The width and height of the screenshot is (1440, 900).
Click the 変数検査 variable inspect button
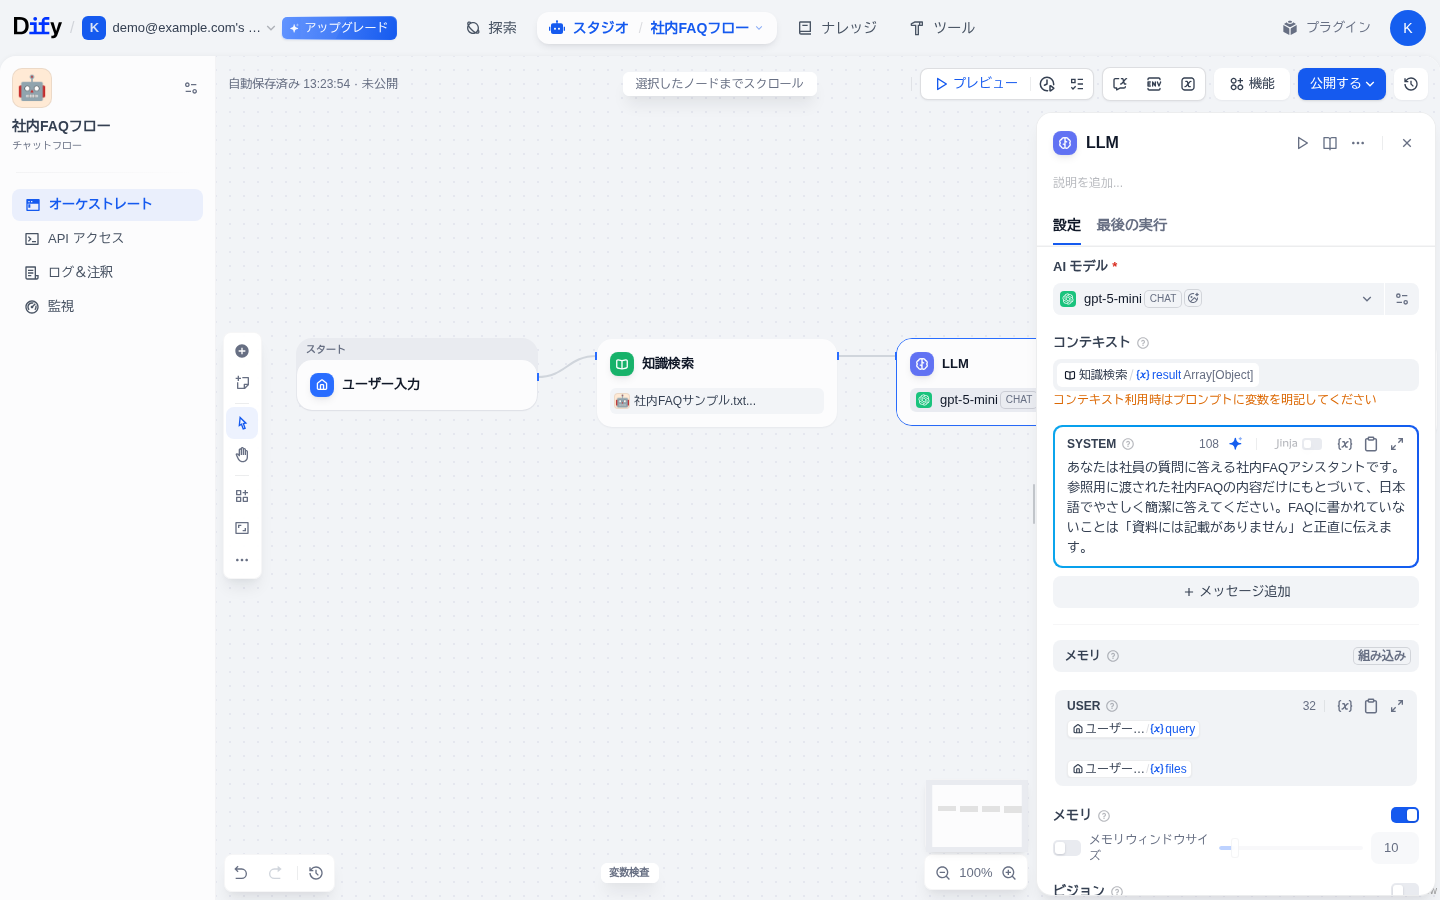click(629, 873)
